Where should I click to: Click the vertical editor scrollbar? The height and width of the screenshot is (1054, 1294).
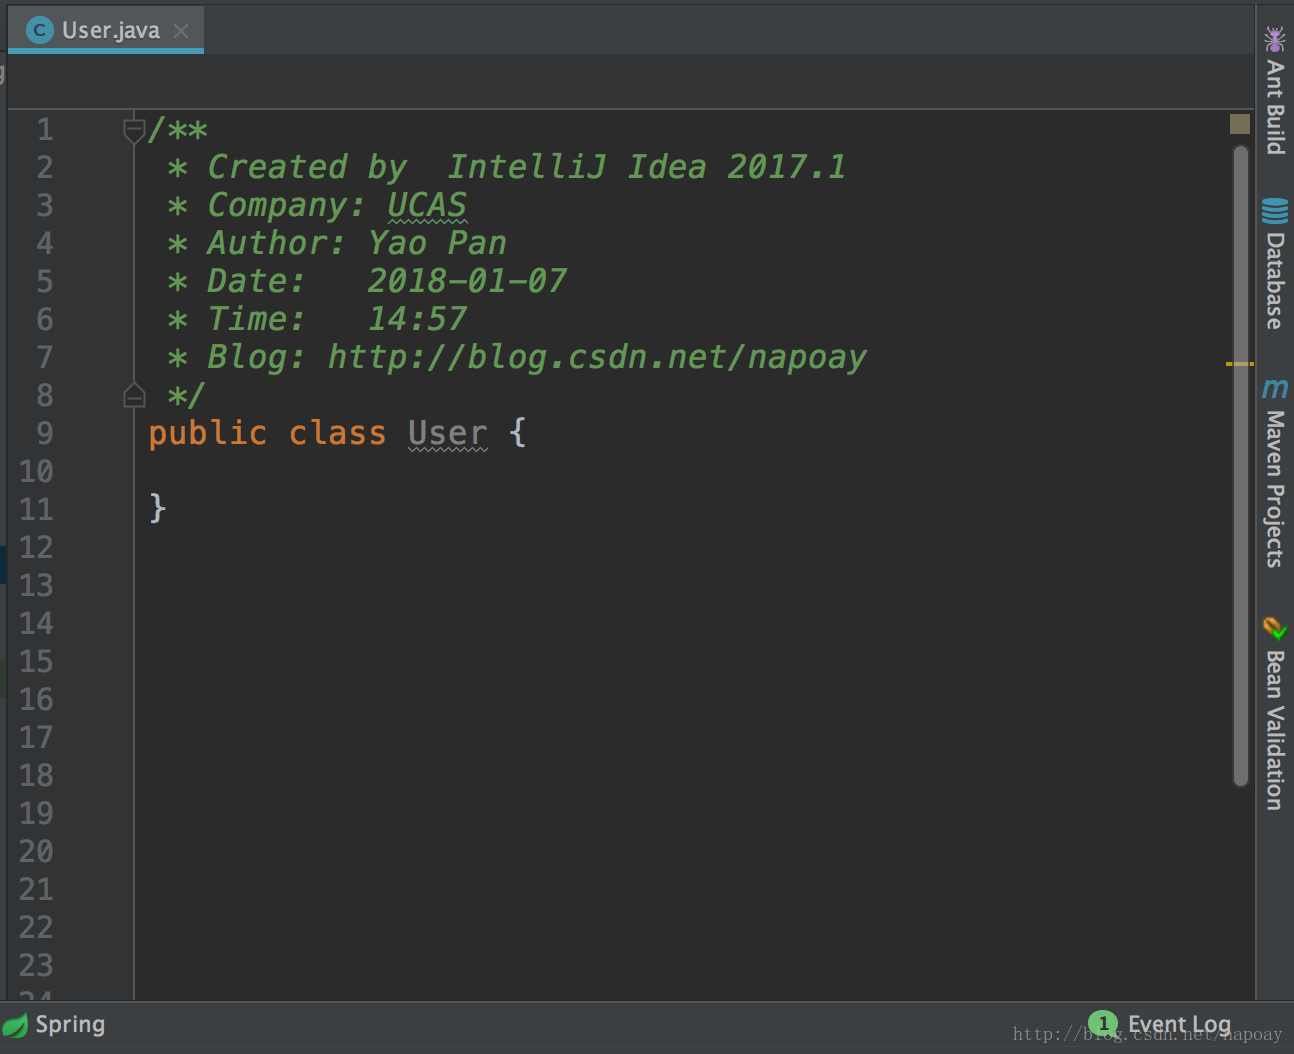(1241, 466)
